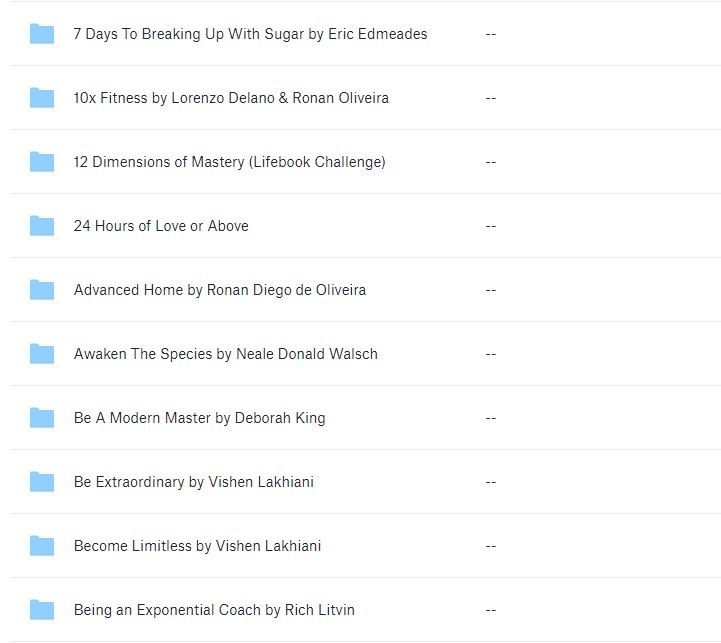The image size is (721, 643).
Task: Open Awaken The Species by Neale Donald Walsch name
Action: point(225,354)
